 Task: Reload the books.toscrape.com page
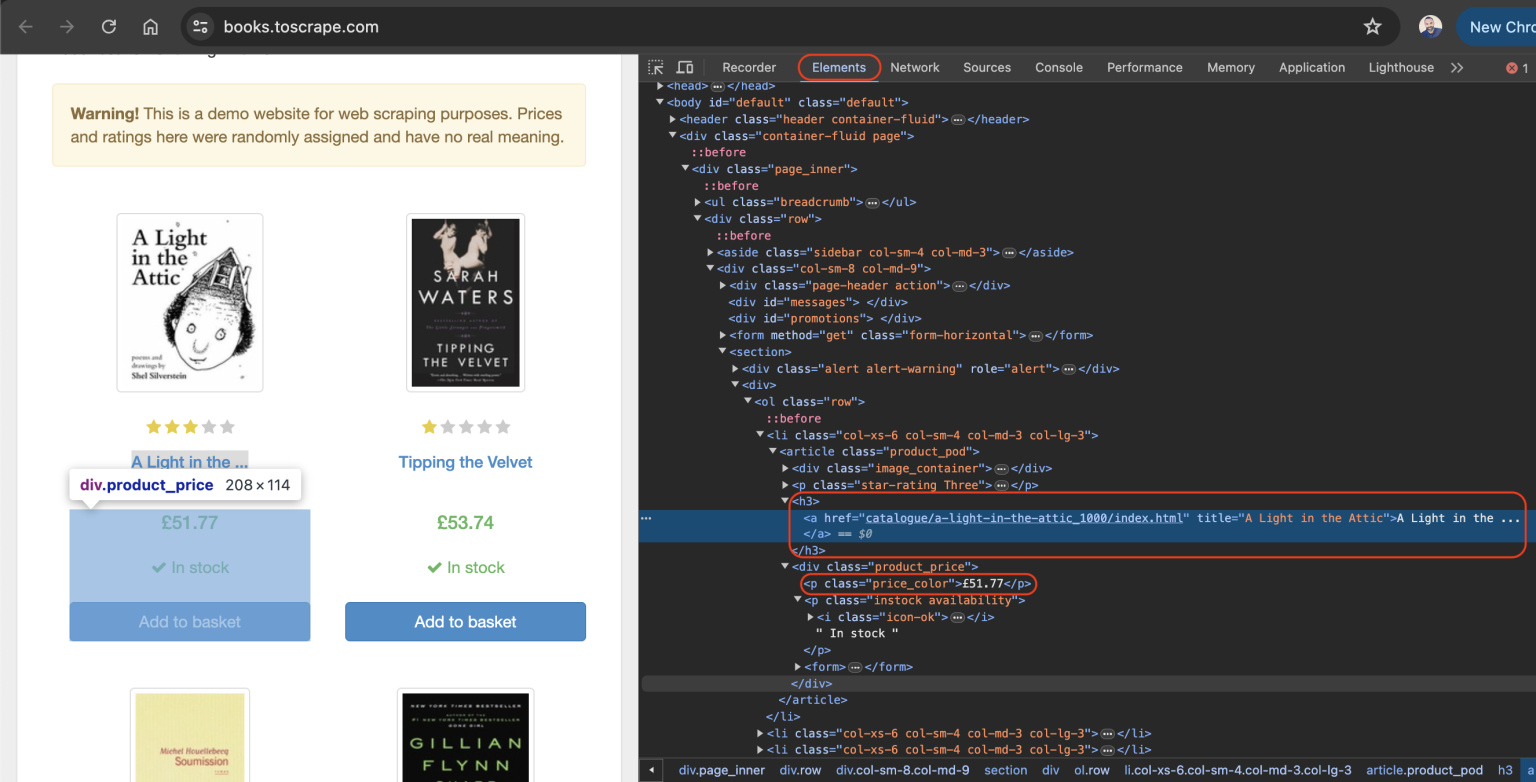tap(108, 26)
